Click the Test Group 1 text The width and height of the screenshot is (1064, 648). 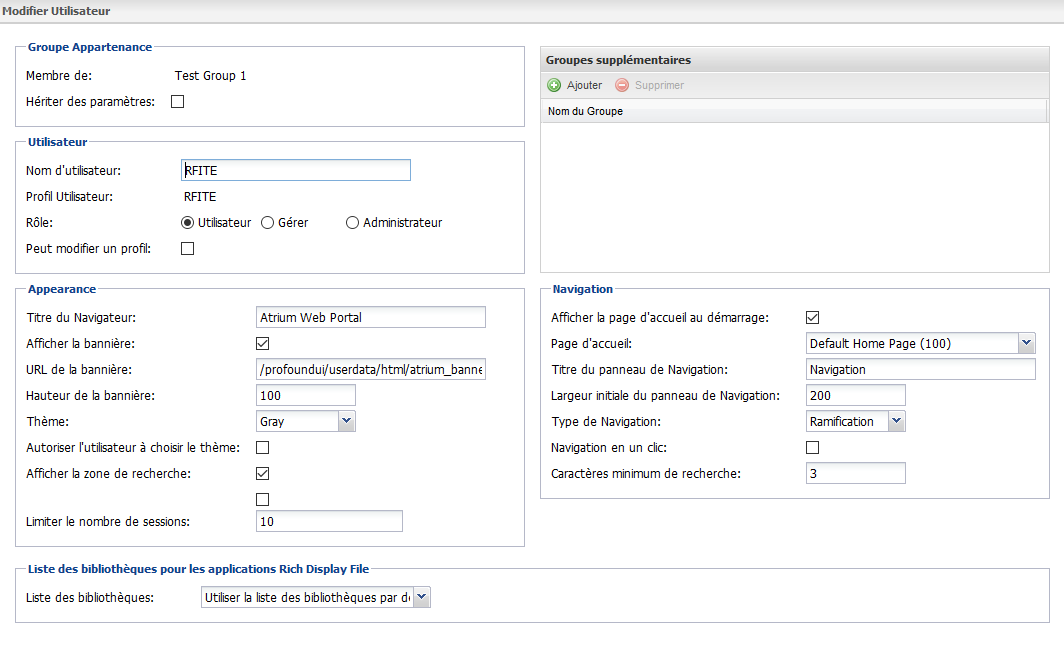tap(210, 75)
